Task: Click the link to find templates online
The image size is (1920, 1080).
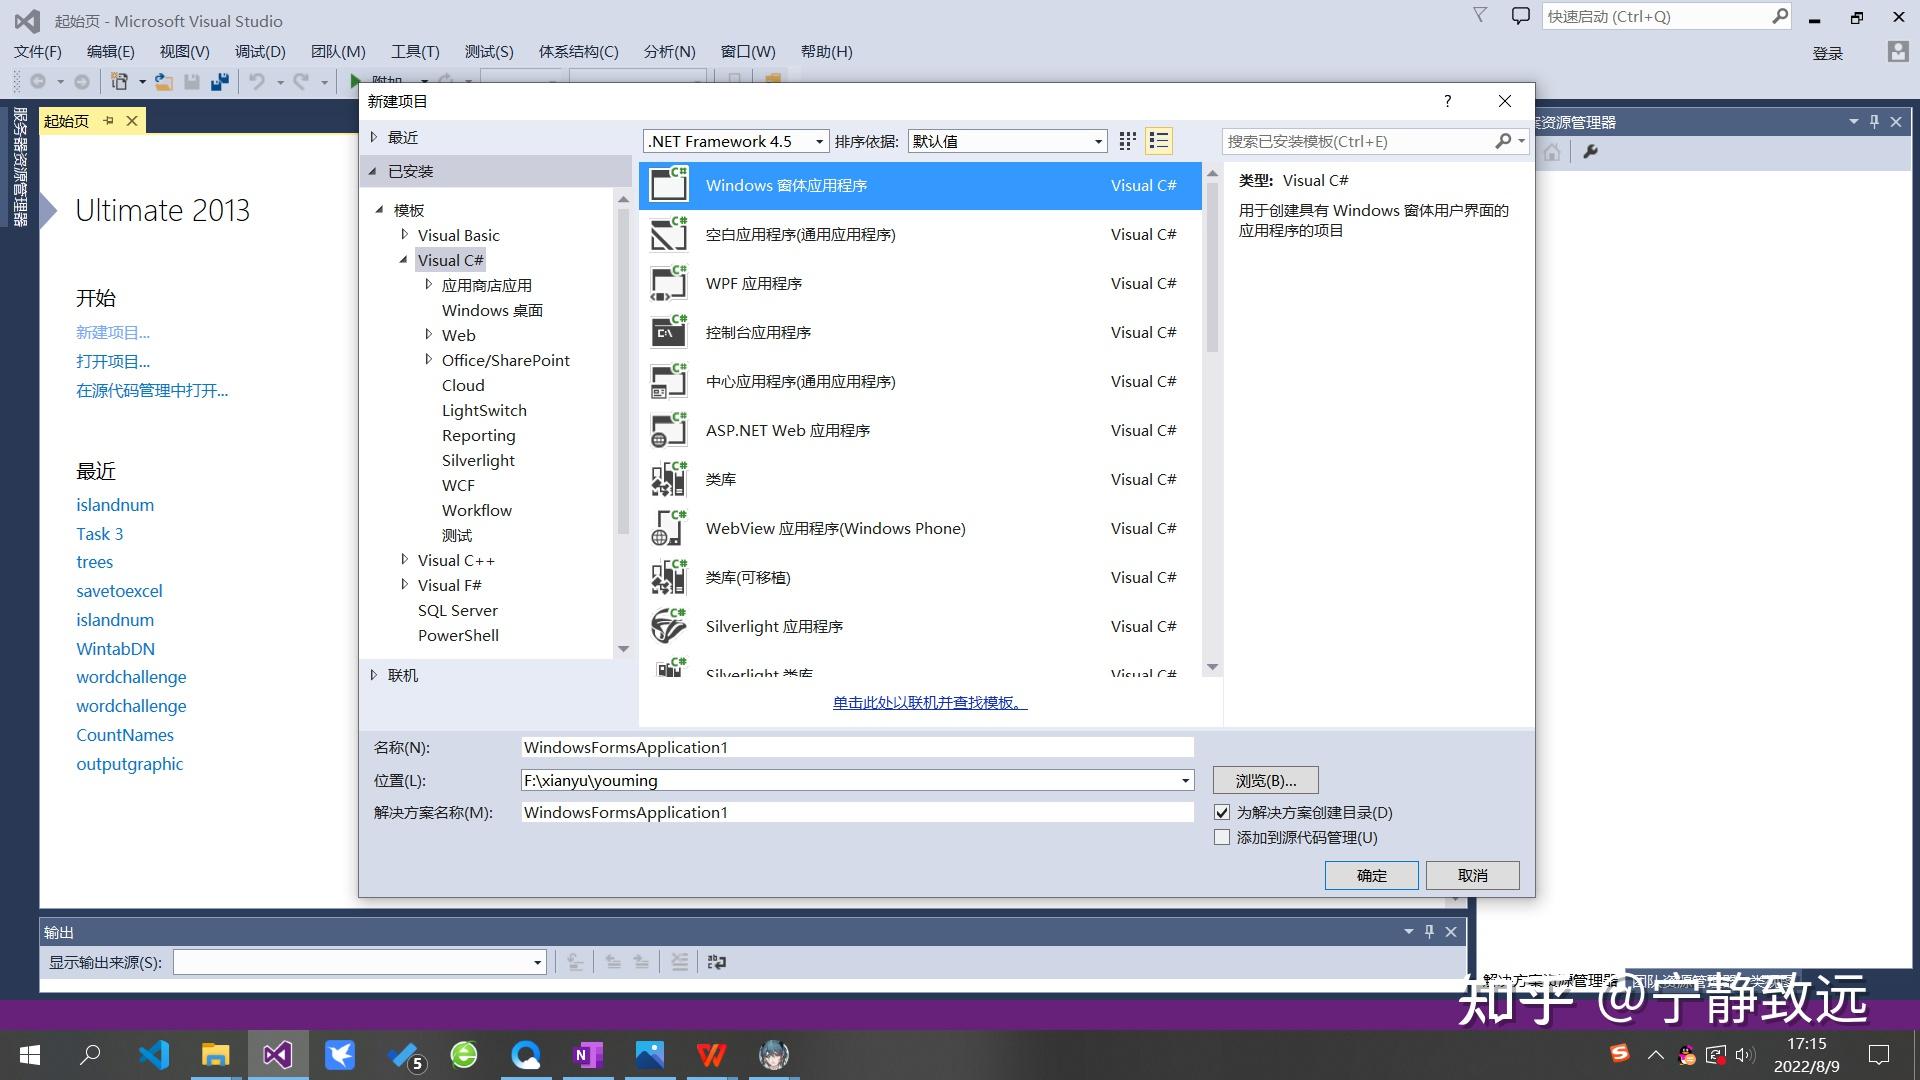Action: (x=929, y=703)
